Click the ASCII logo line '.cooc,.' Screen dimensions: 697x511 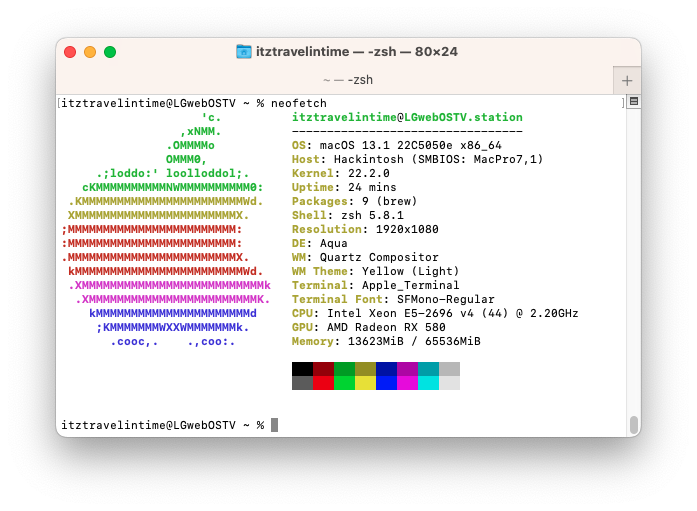coord(134,342)
